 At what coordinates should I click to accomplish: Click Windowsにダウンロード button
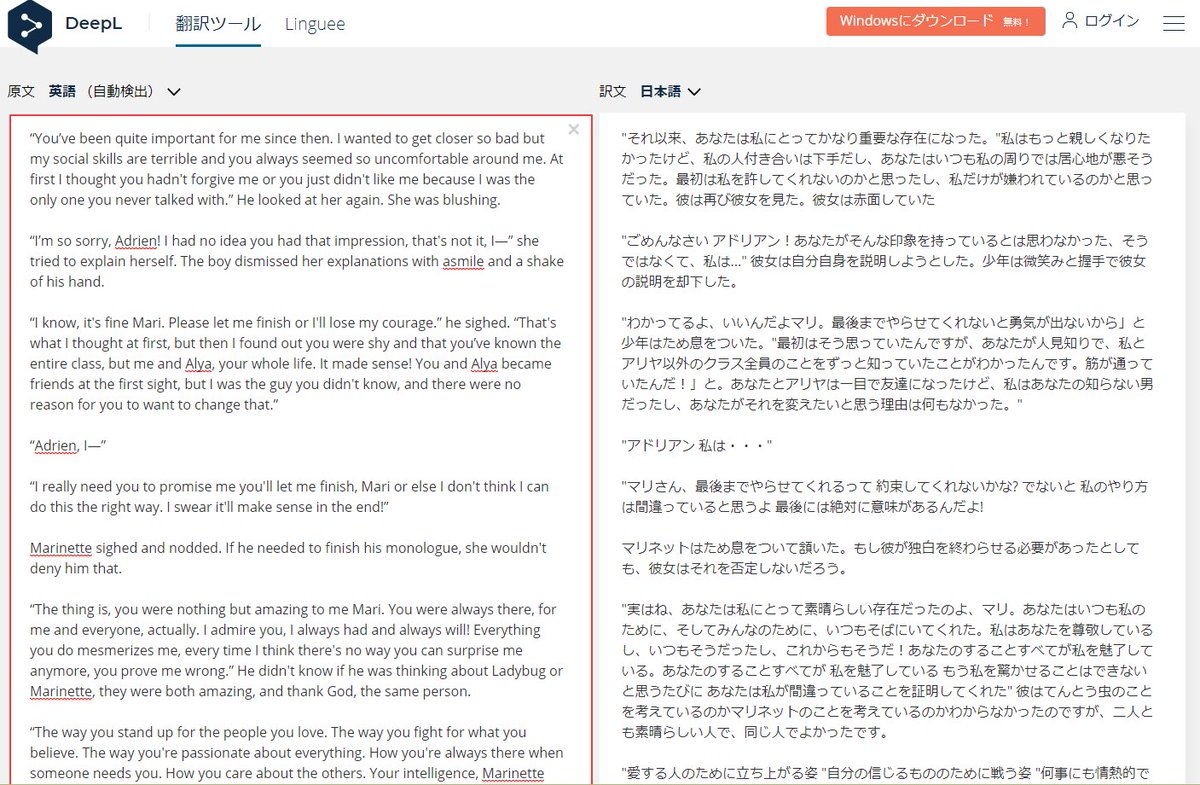tap(935, 21)
